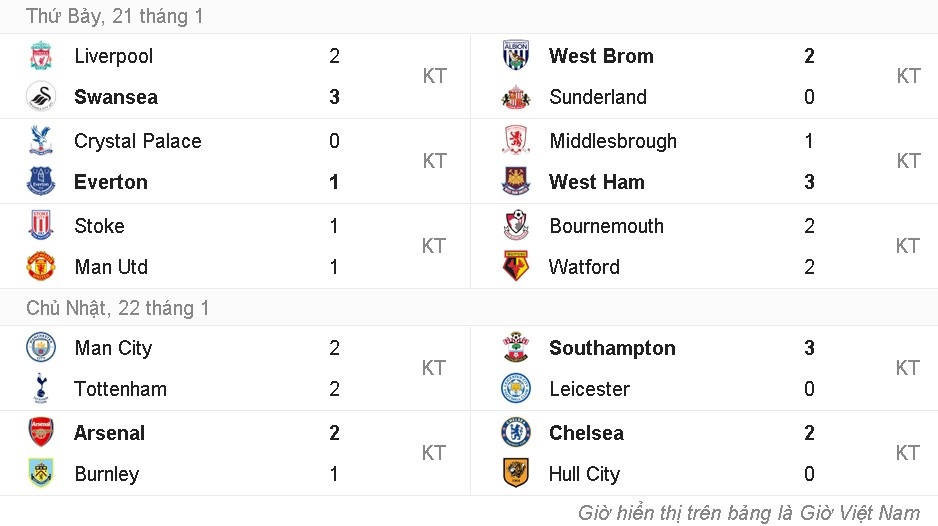Image resolution: width=938 pixels, height=526 pixels.
Task: Select the Chủ Nhật, 22 tháng 1 header
Action: (x=118, y=308)
